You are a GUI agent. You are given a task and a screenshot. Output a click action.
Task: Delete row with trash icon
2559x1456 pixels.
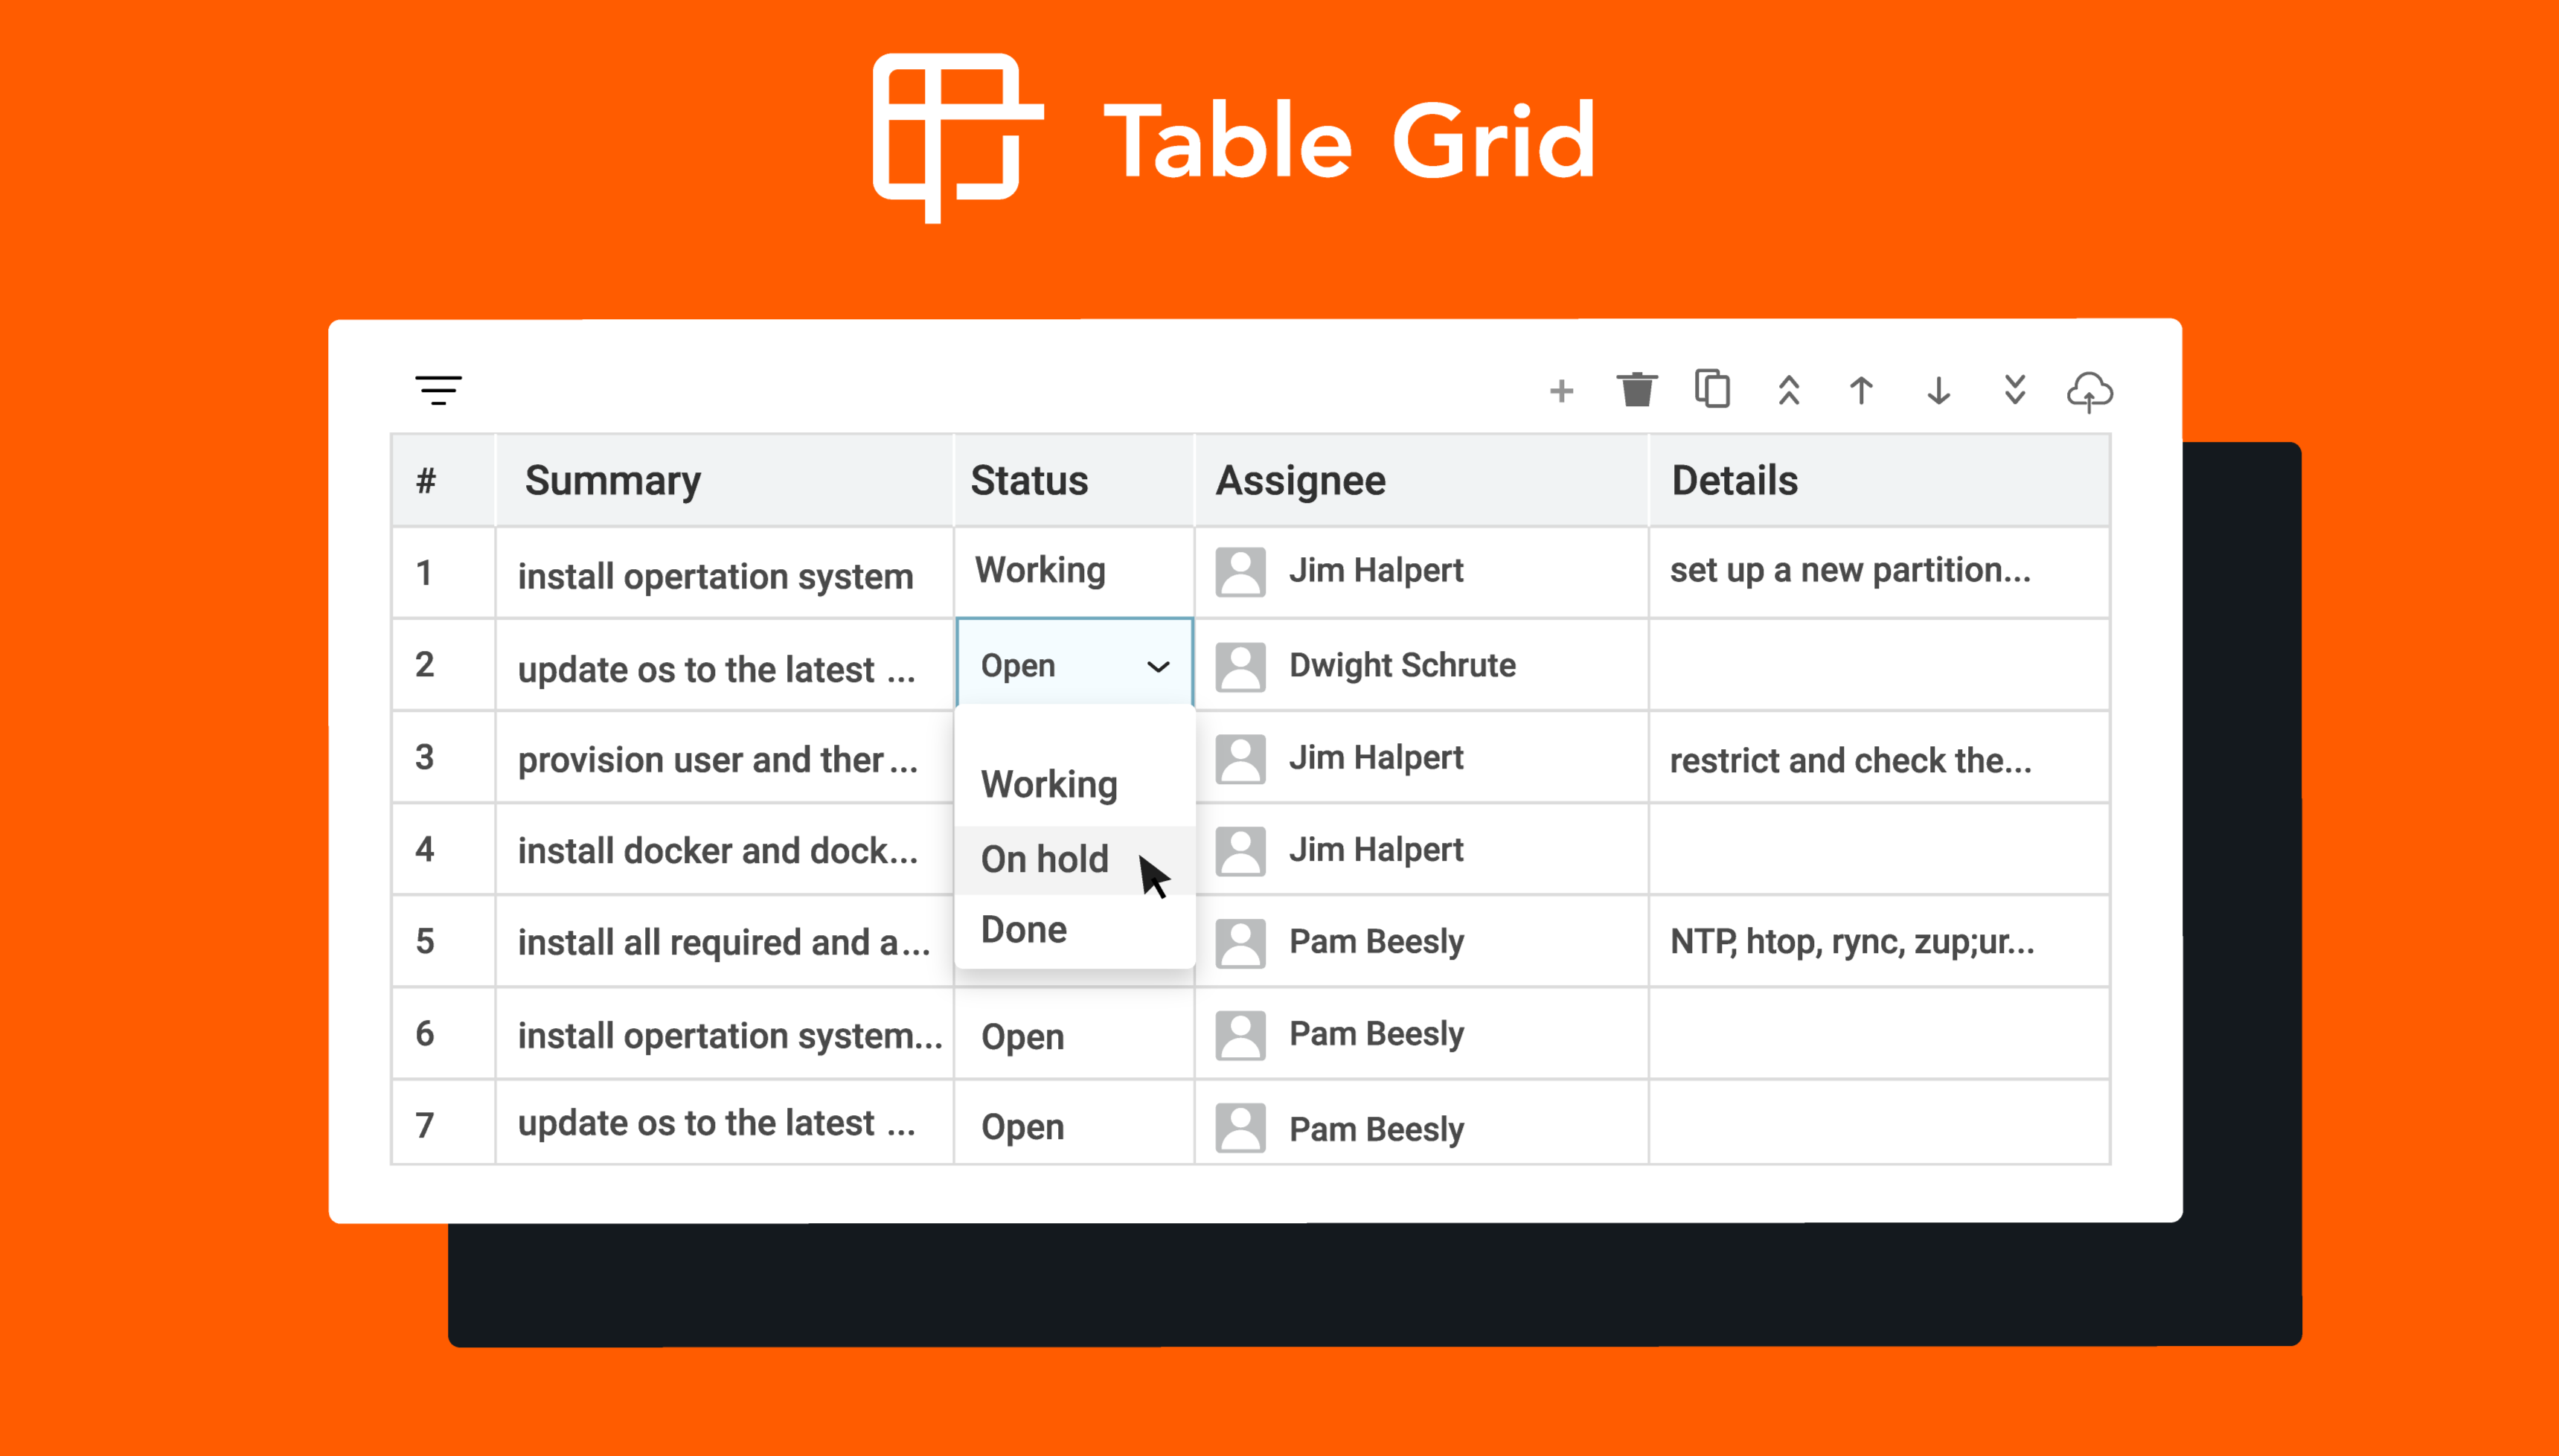(x=1636, y=390)
